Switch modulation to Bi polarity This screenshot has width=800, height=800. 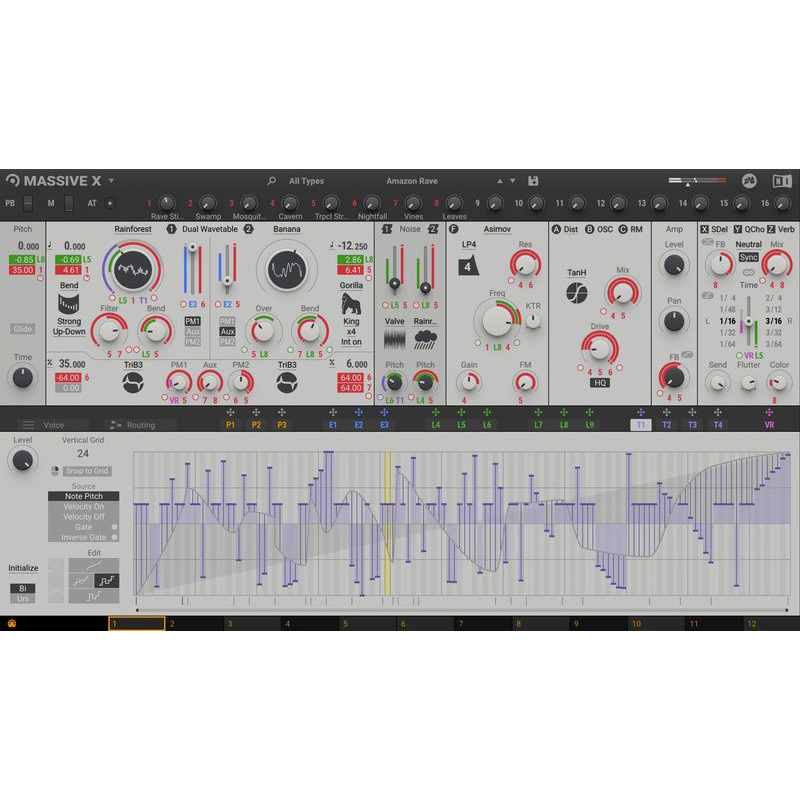pyautogui.click(x=22, y=588)
